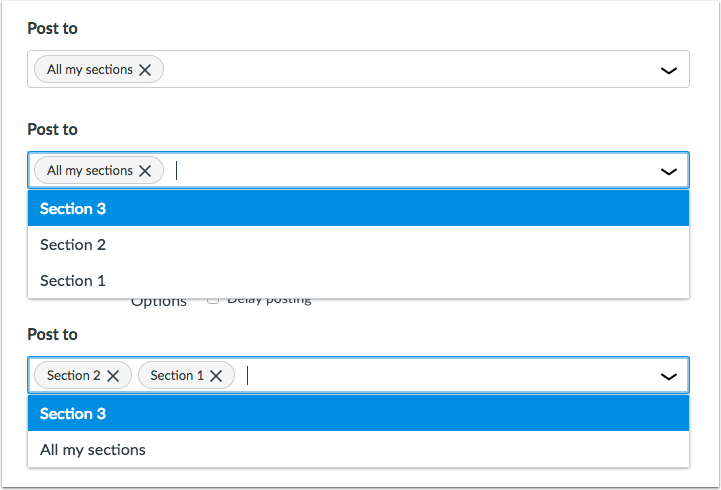Collapse the middle Post to dropdown chevron
Screen dimensions: 721x490
669,171
